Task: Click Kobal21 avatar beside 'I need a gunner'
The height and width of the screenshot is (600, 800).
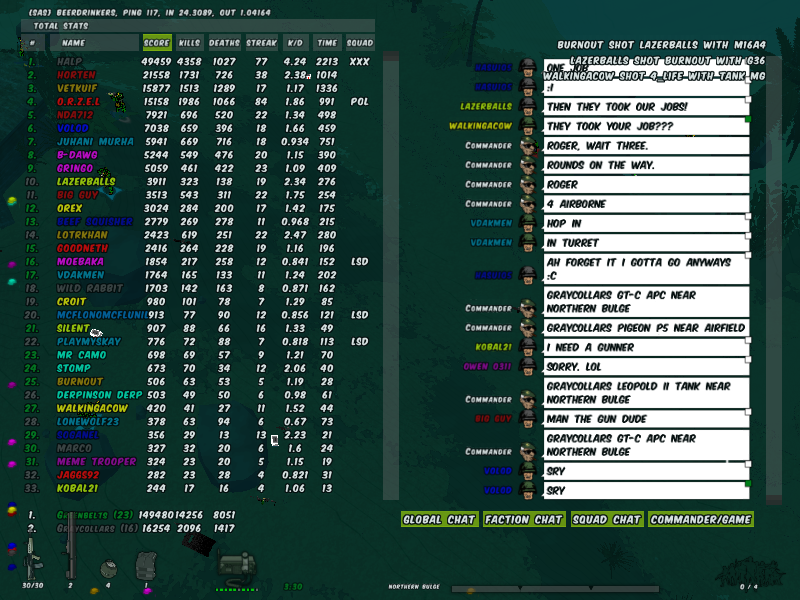Action: [528, 347]
